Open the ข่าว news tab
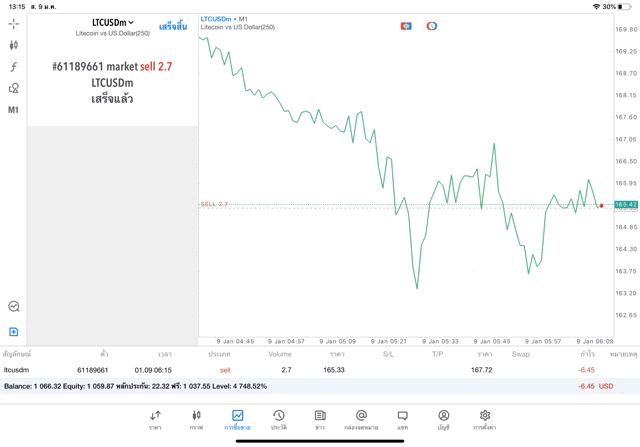 (319, 420)
